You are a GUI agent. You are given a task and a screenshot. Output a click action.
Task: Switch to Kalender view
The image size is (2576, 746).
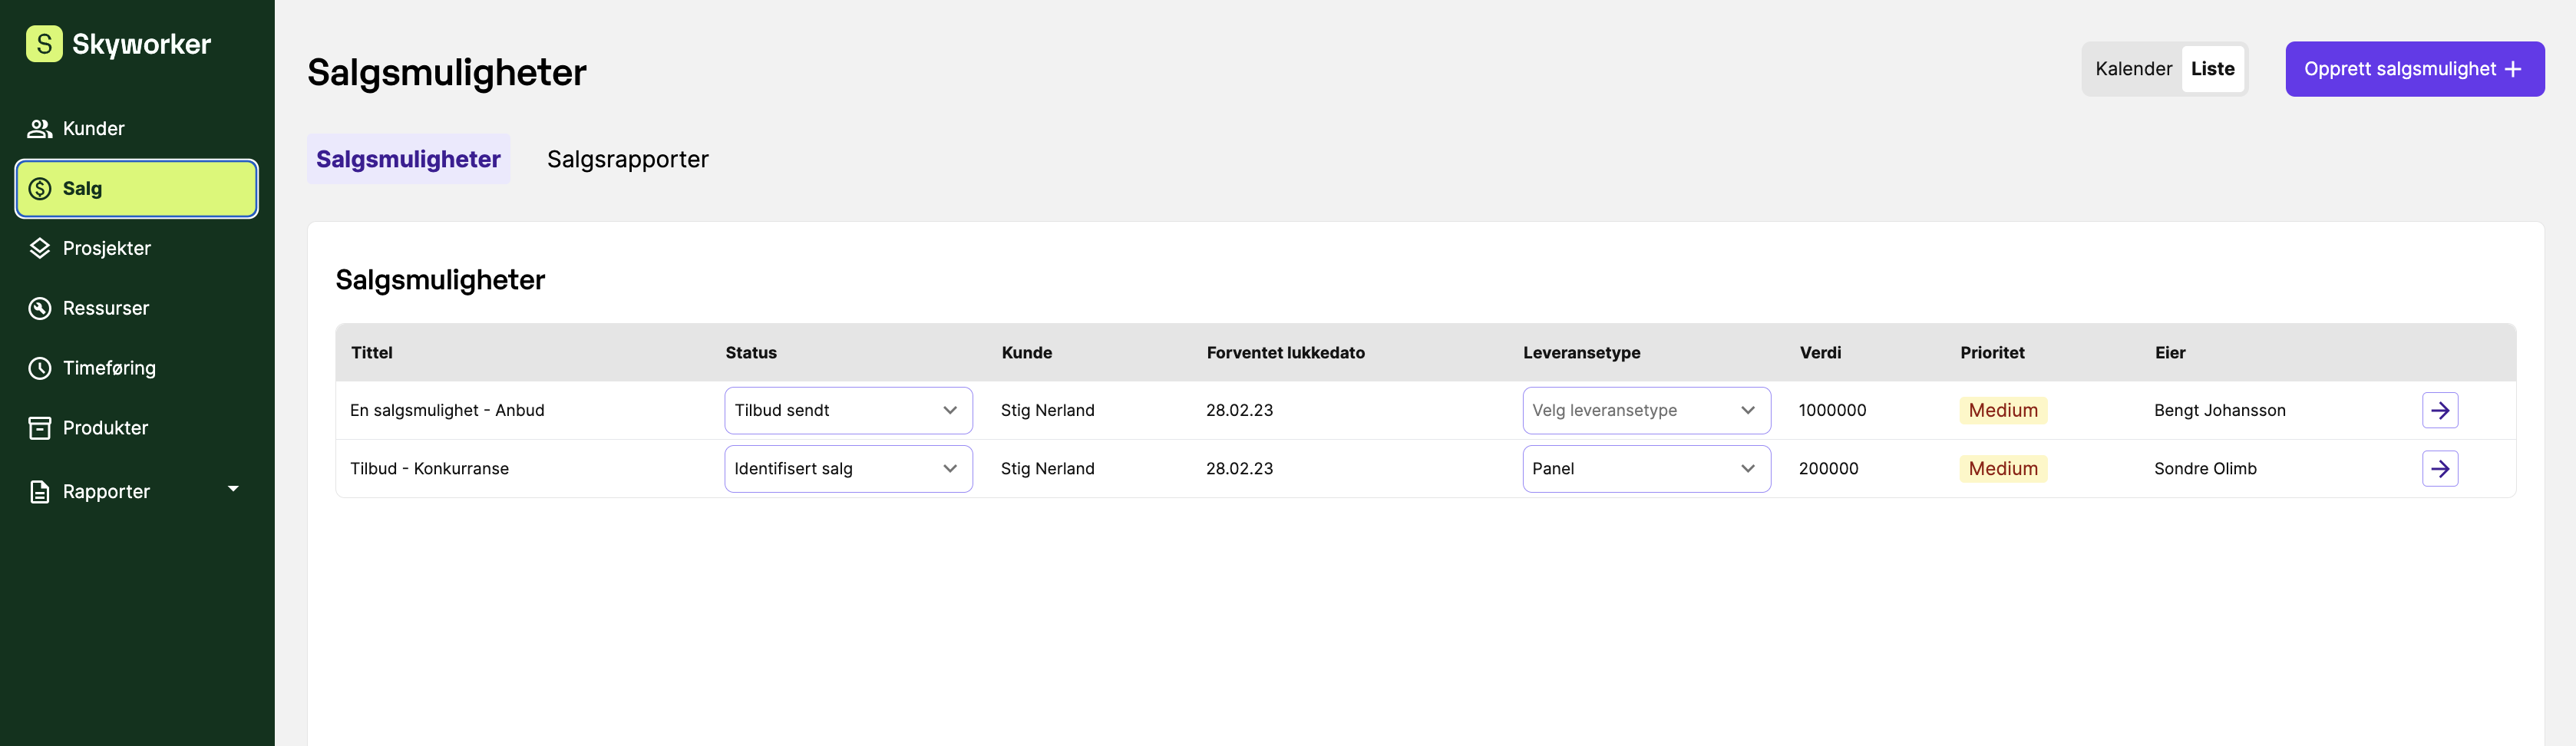point(2133,69)
